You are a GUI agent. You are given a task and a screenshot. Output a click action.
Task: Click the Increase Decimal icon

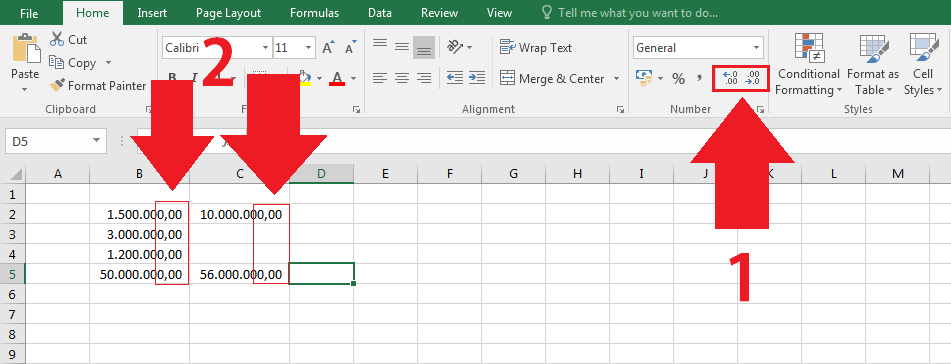[x=730, y=78]
